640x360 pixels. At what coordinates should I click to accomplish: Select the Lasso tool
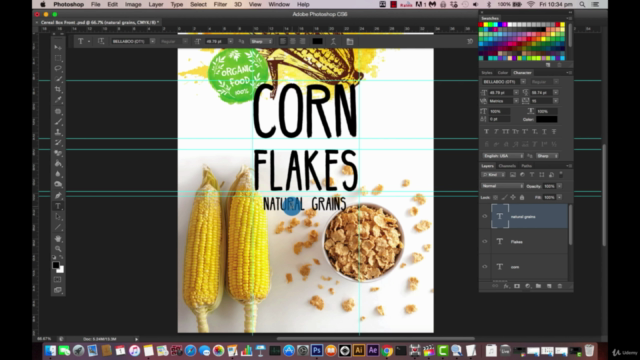(58, 68)
